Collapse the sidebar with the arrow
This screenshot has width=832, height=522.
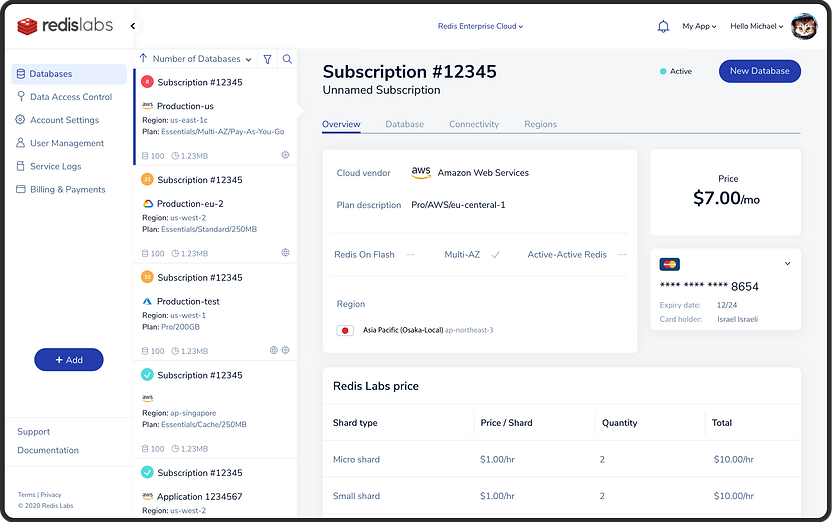[133, 25]
